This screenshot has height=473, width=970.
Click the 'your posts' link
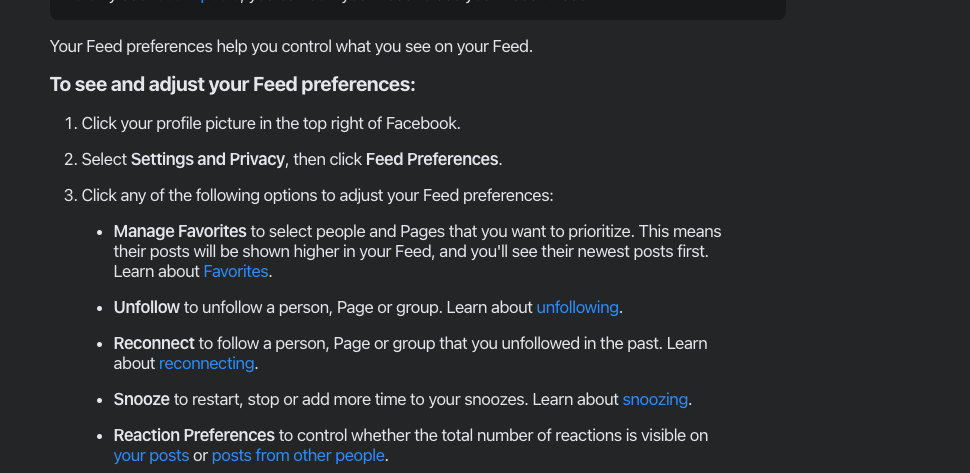[x=152, y=456]
